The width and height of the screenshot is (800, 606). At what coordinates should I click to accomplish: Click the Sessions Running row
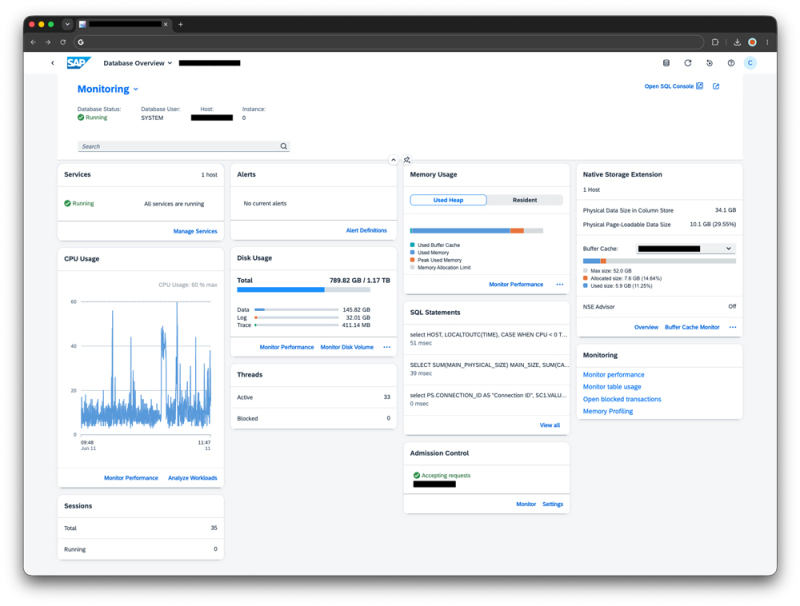tap(141, 549)
